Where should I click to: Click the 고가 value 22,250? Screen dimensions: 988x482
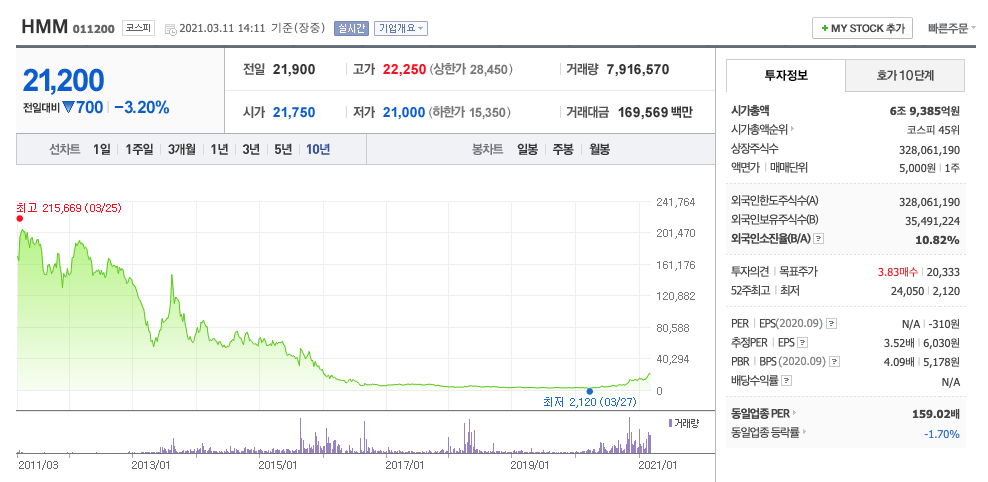pos(405,69)
